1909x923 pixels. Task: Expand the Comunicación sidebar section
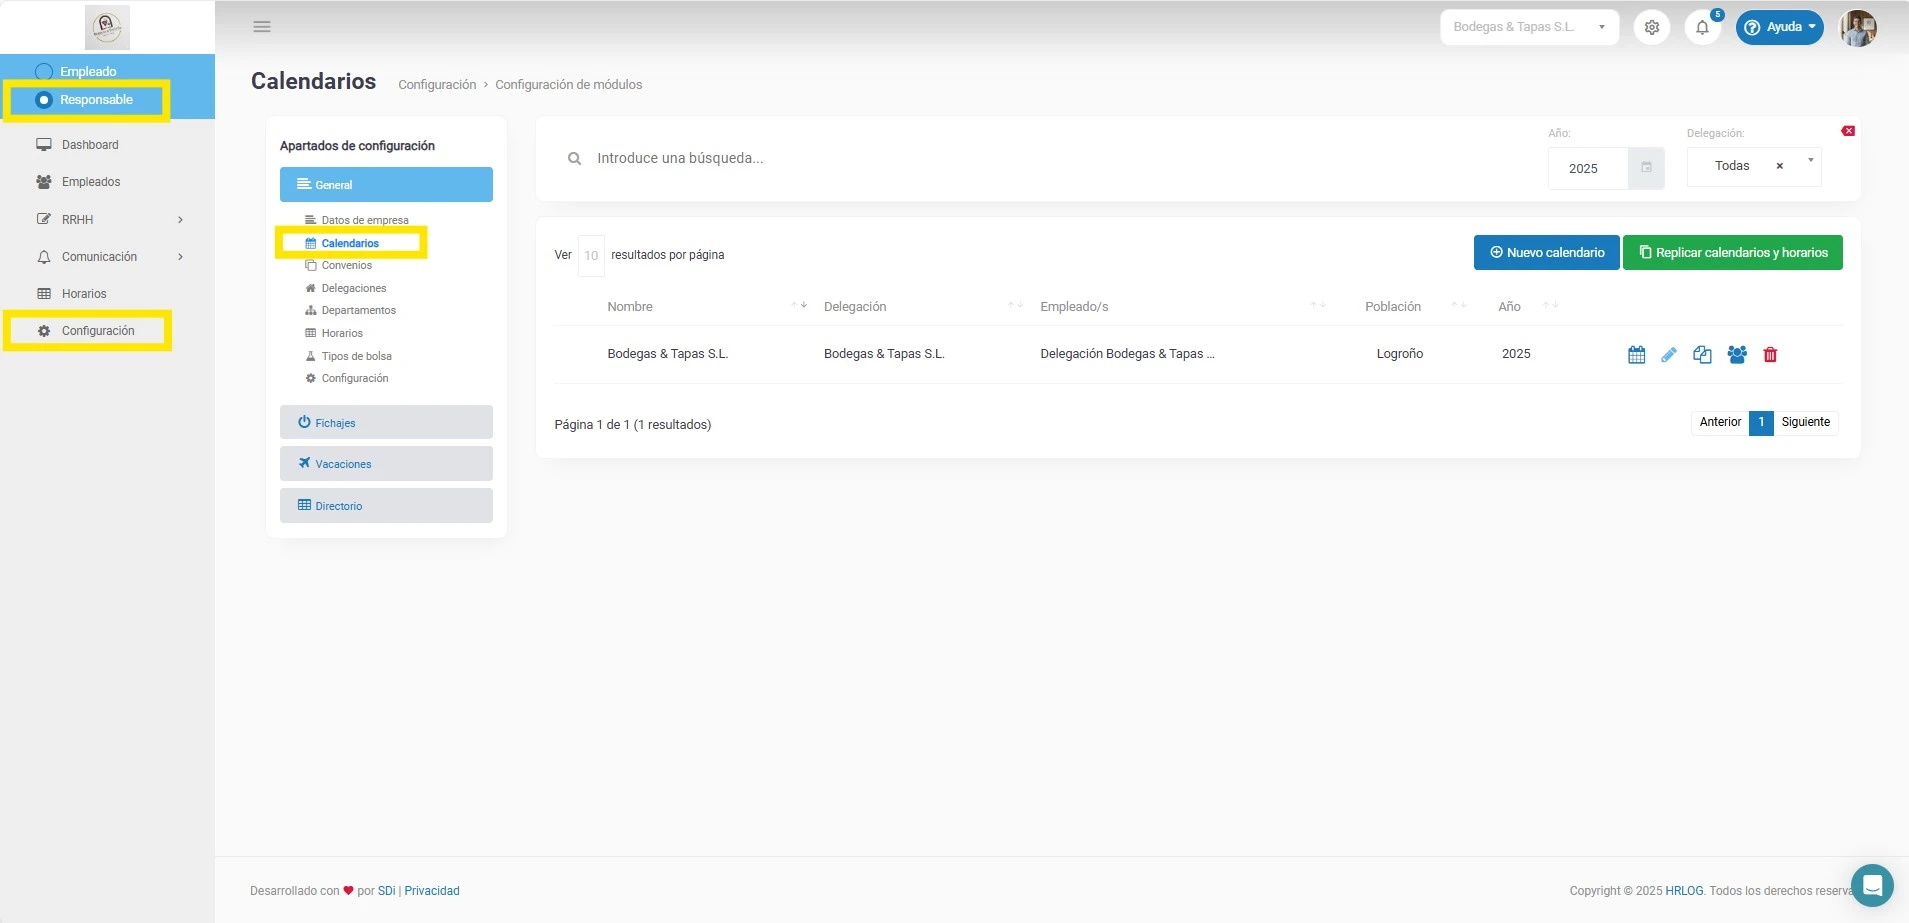[110, 256]
